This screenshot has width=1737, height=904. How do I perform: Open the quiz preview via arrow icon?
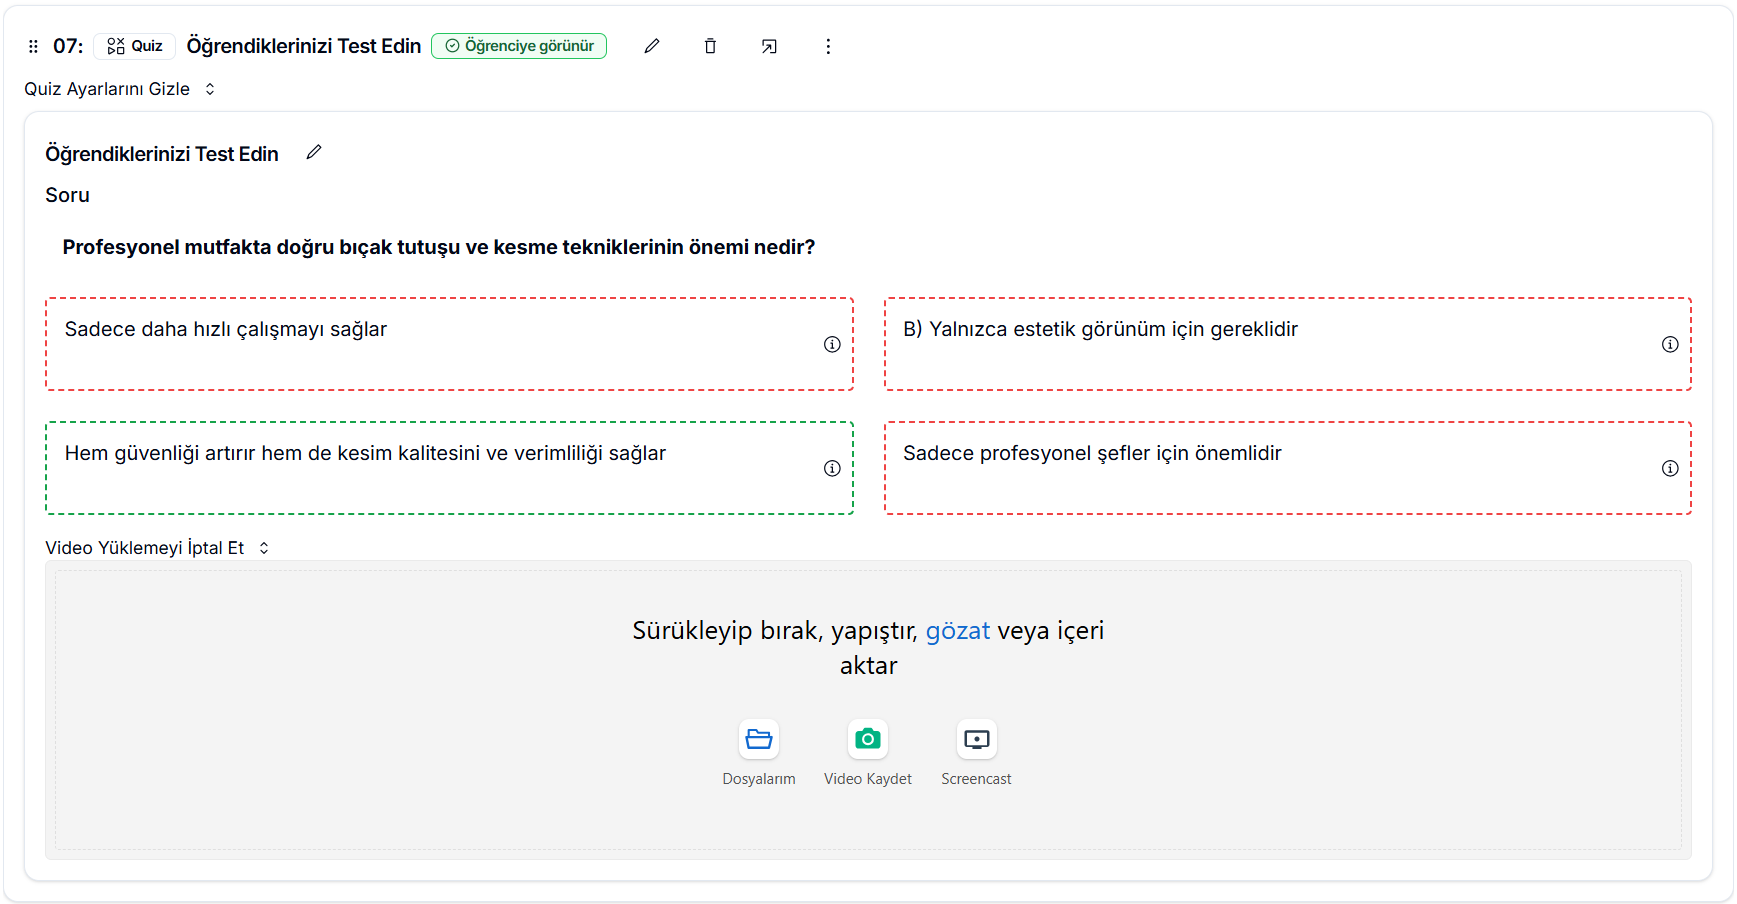click(x=769, y=46)
